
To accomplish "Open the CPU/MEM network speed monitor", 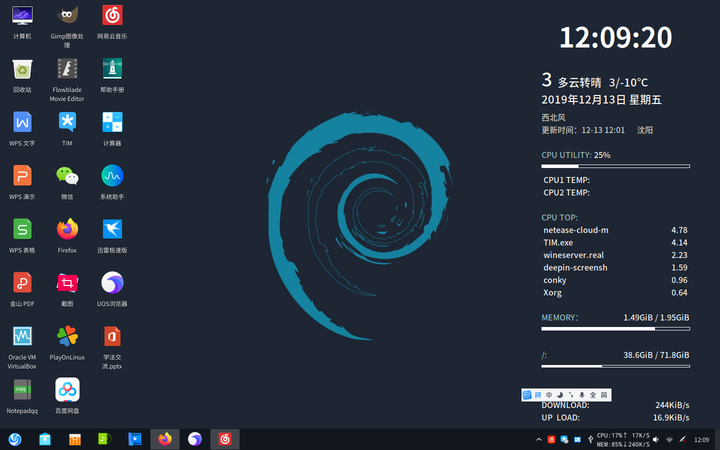I will tap(623, 440).
